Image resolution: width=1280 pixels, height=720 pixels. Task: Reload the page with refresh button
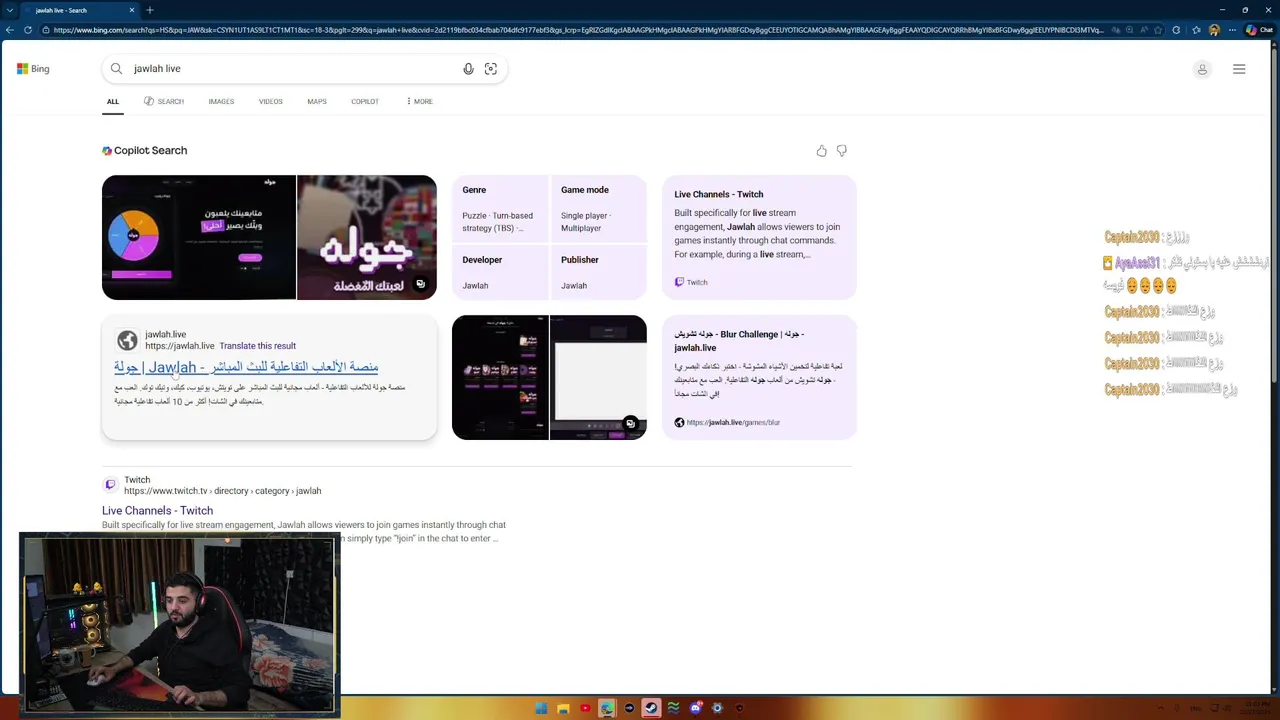click(27, 30)
